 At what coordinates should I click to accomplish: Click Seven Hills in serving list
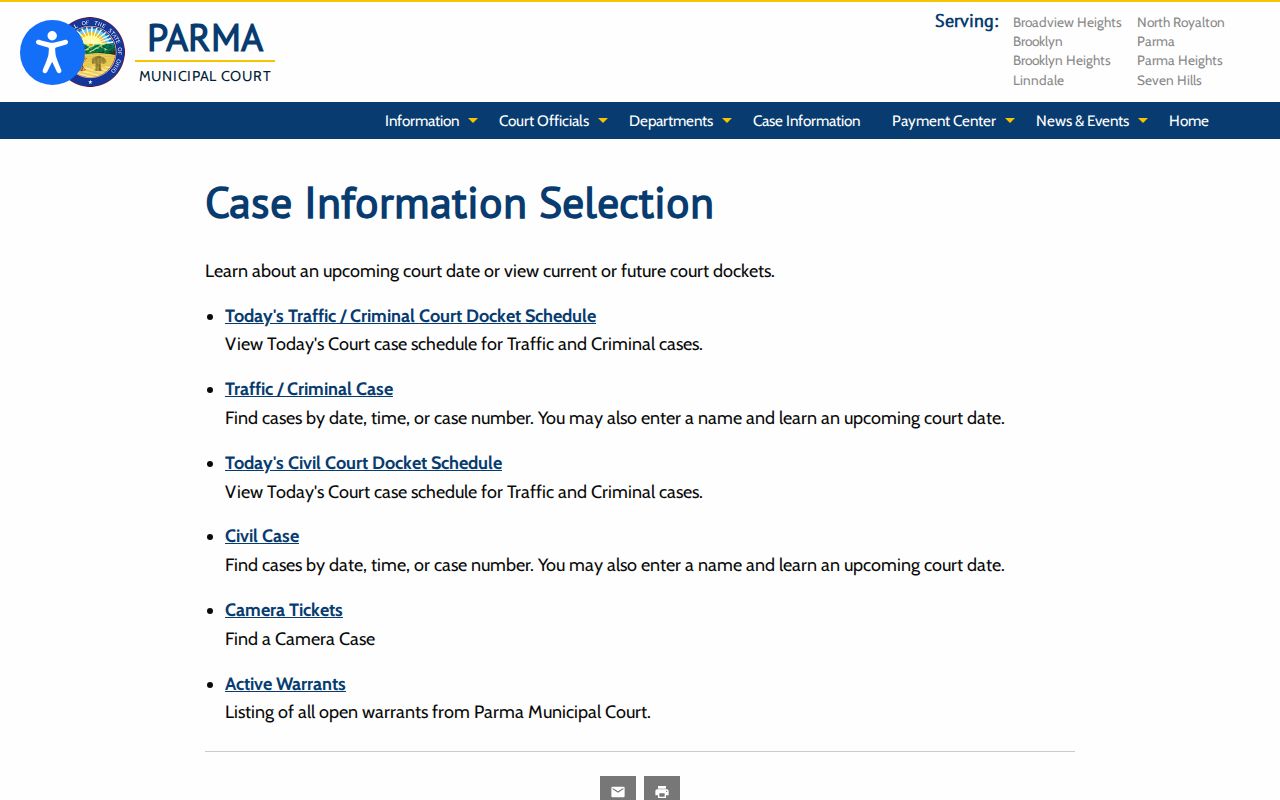tap(1169, 80)
